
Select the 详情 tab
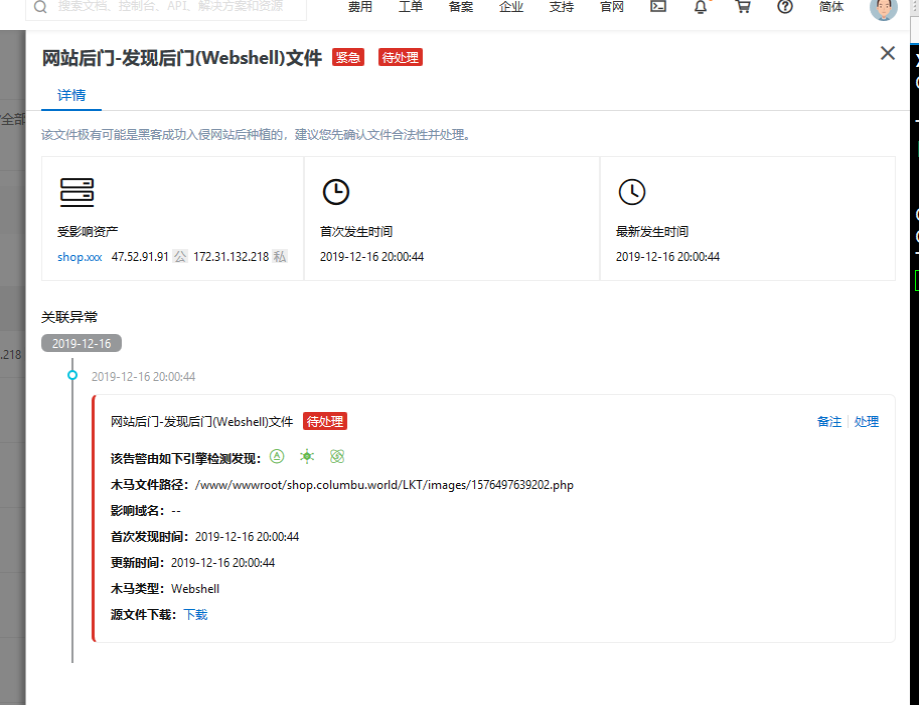[x=71, y=96]
